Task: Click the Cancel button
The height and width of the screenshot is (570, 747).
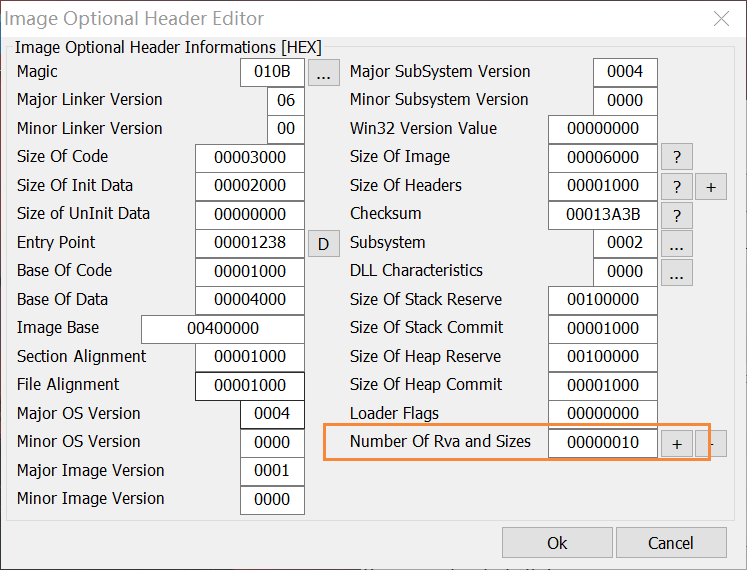Action: click(x=671, y=542)
